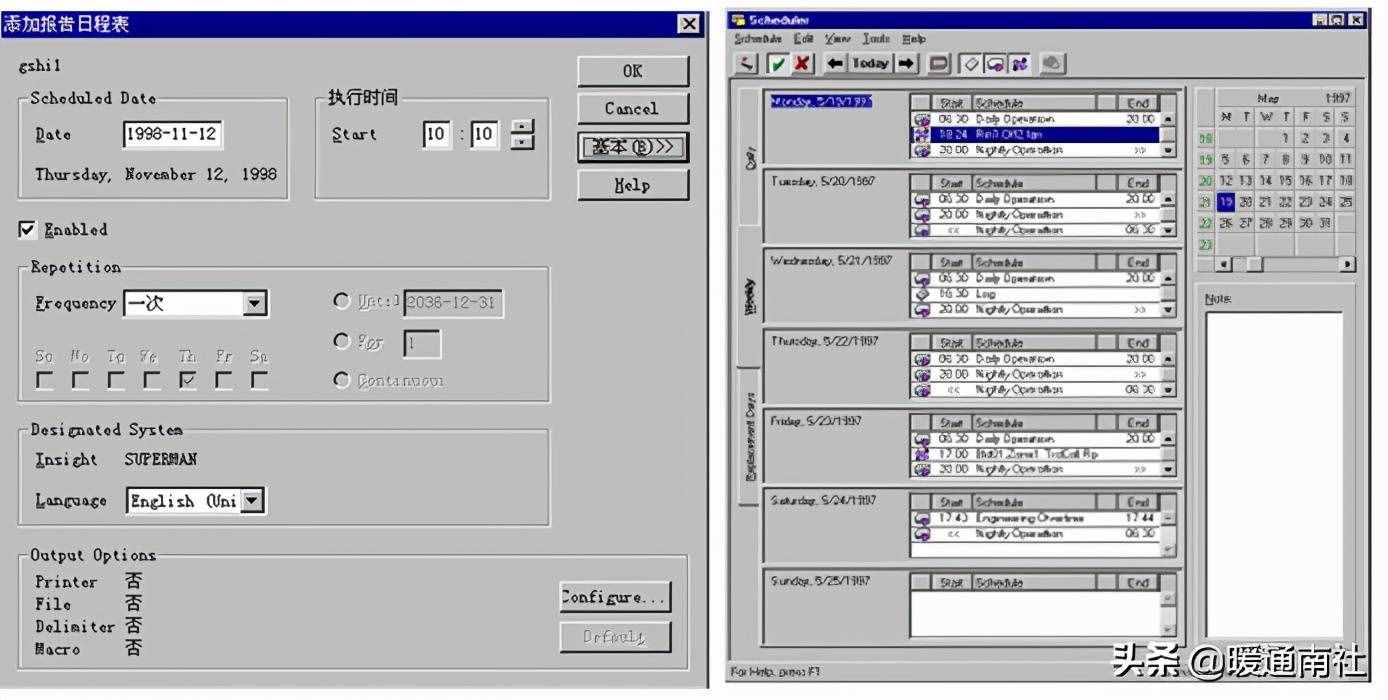Image resolution: width=1388 pixels, height=700 pixels.
Task: Click the Monday date heading in Scheduler
Action: pyautogui.click(x=821, y=101)
